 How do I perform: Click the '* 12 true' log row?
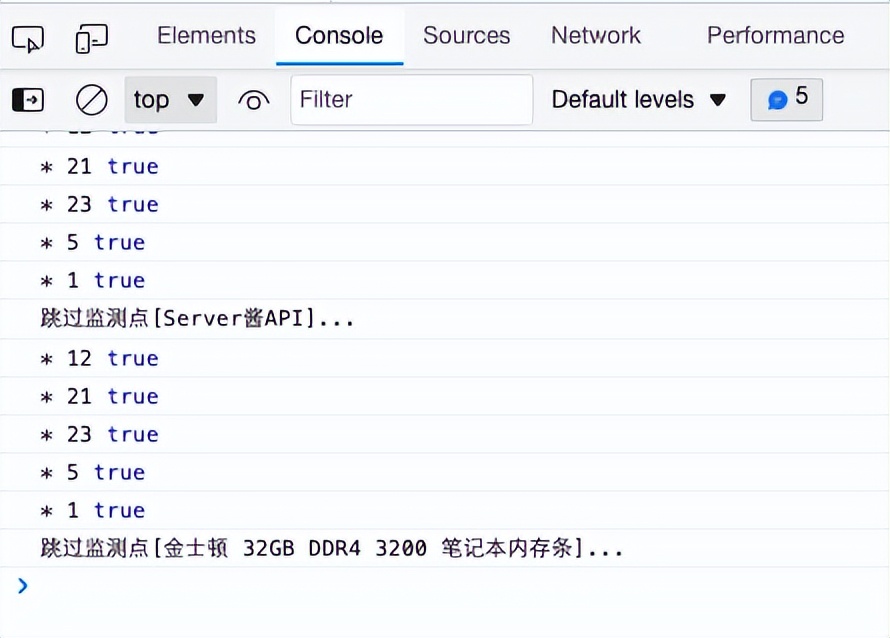pos(445,358)
